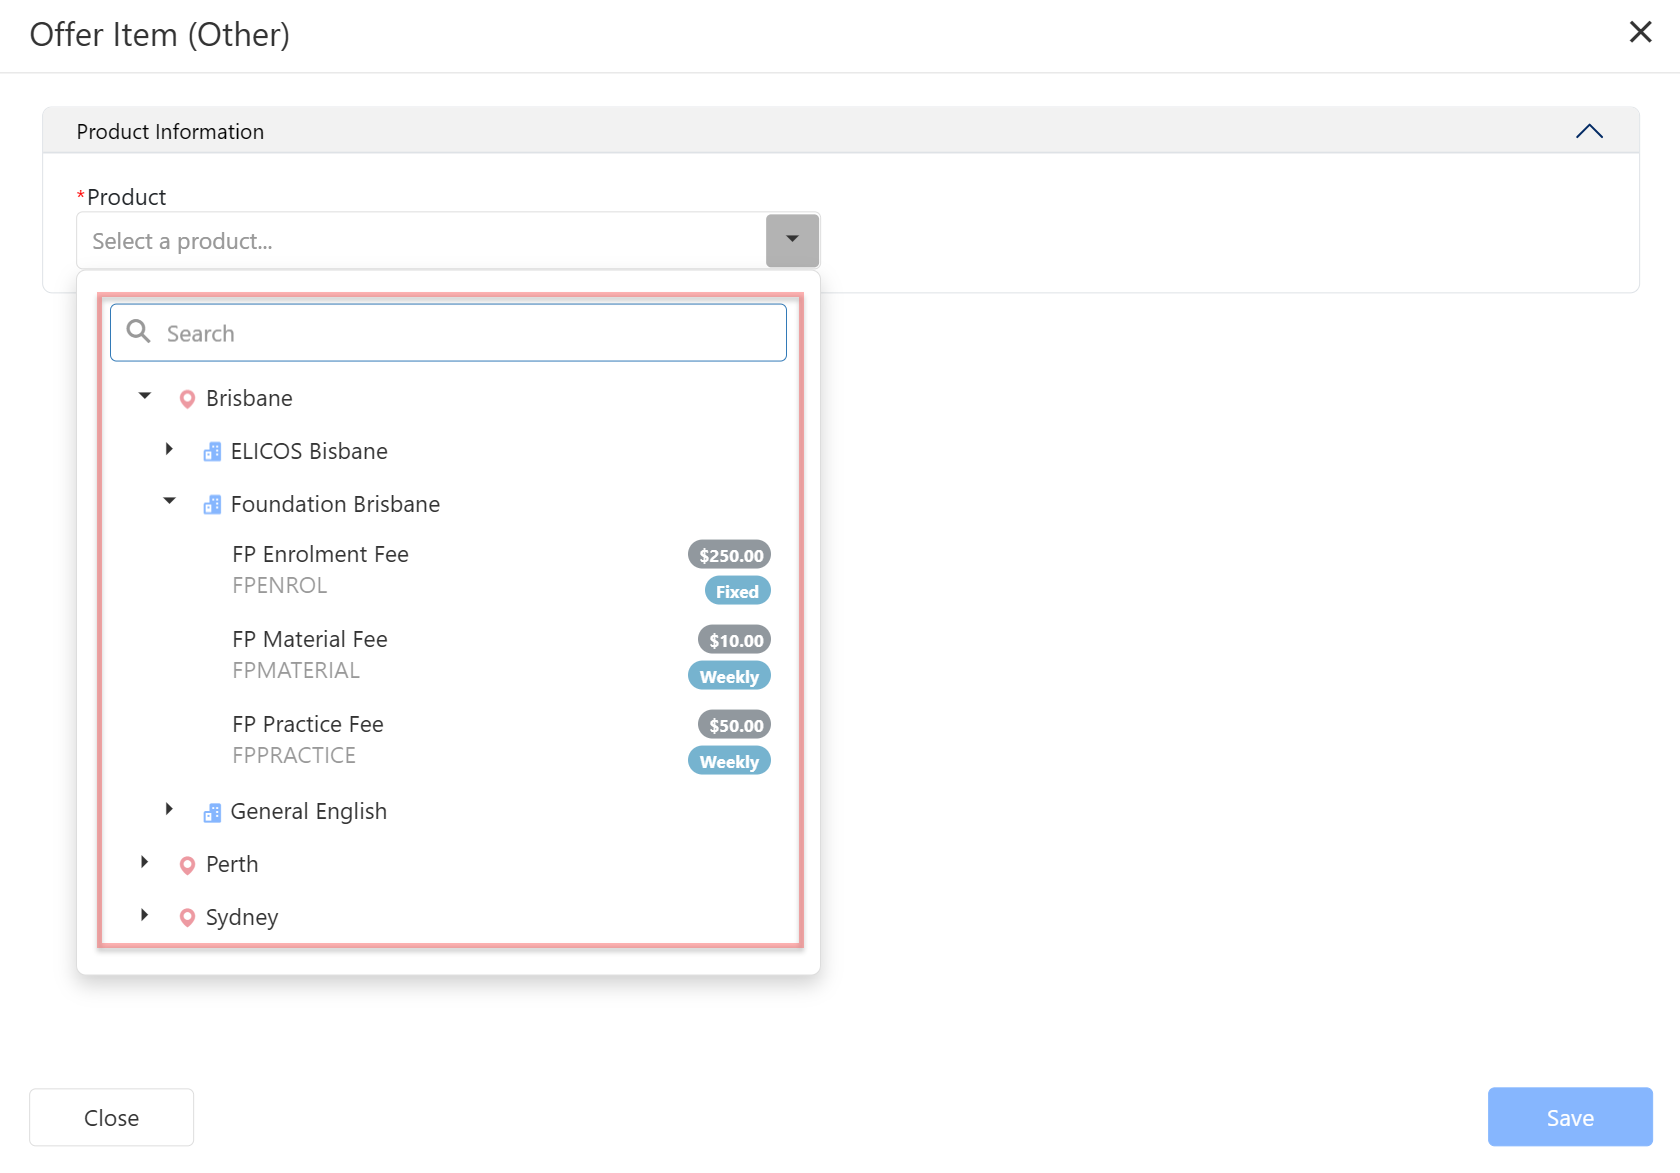Expand the General English node
Viewport: 1680px width, 1173px height.
click(169, 809)
